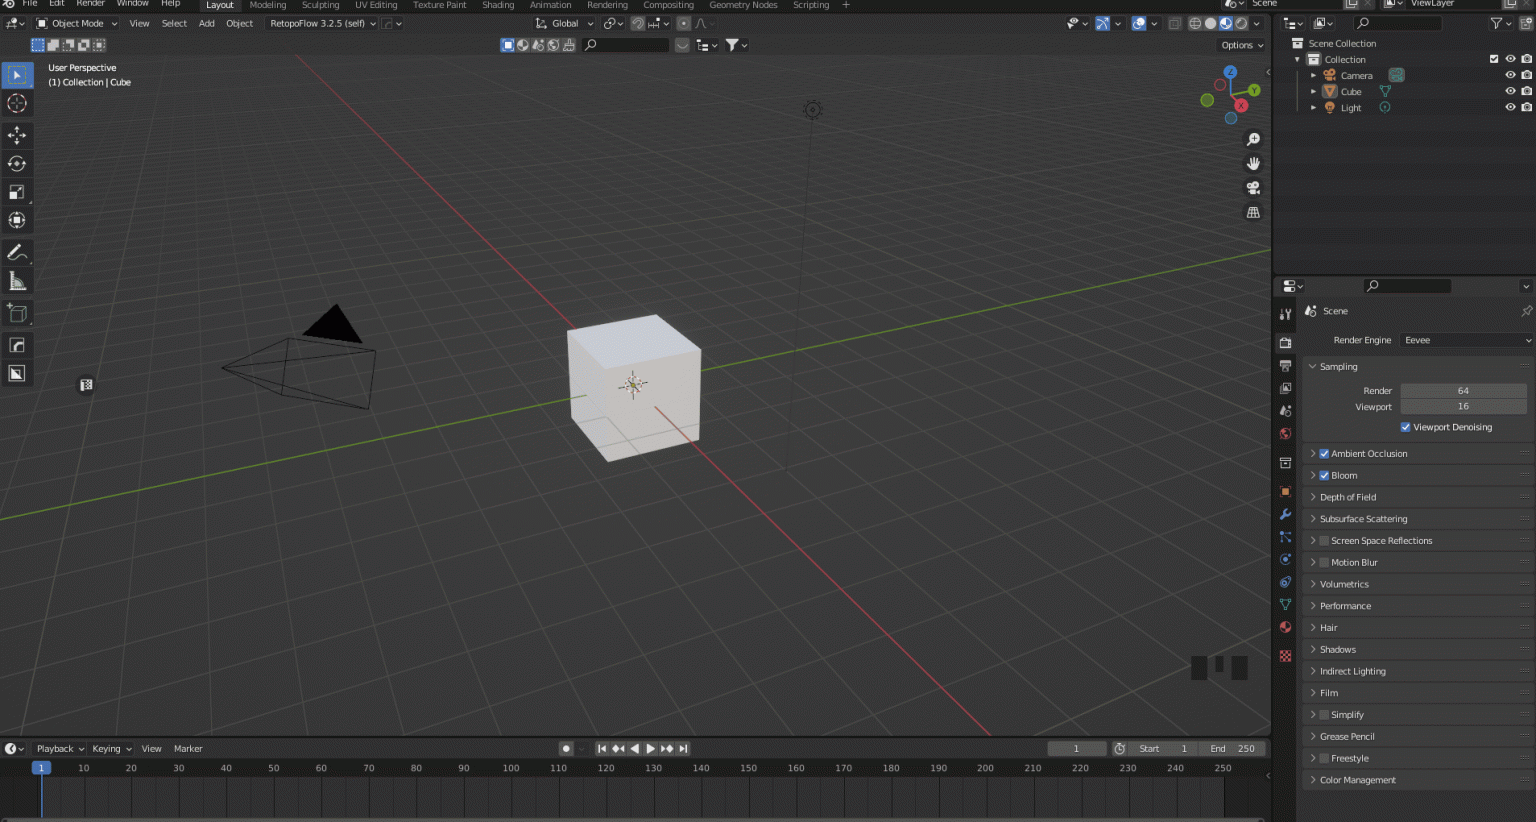
Task: Open the Modifier properties wrench tab
Action: pos(1285,514)
